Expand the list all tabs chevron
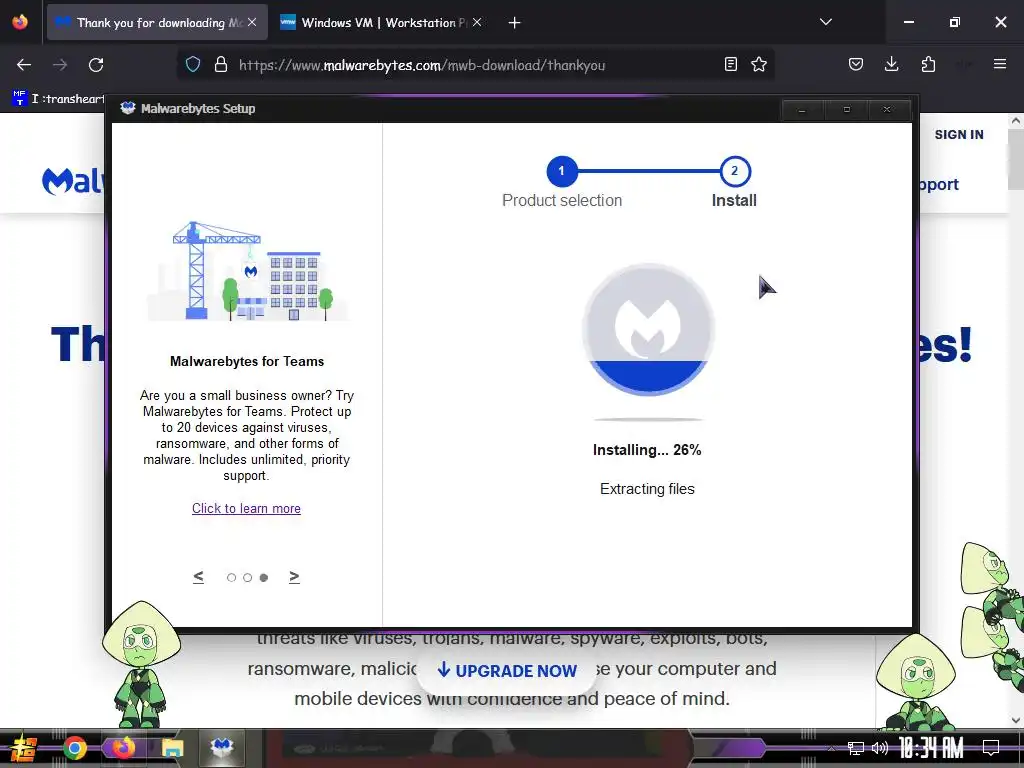Viewport: 1024px width, 768px height. (825, 22)
